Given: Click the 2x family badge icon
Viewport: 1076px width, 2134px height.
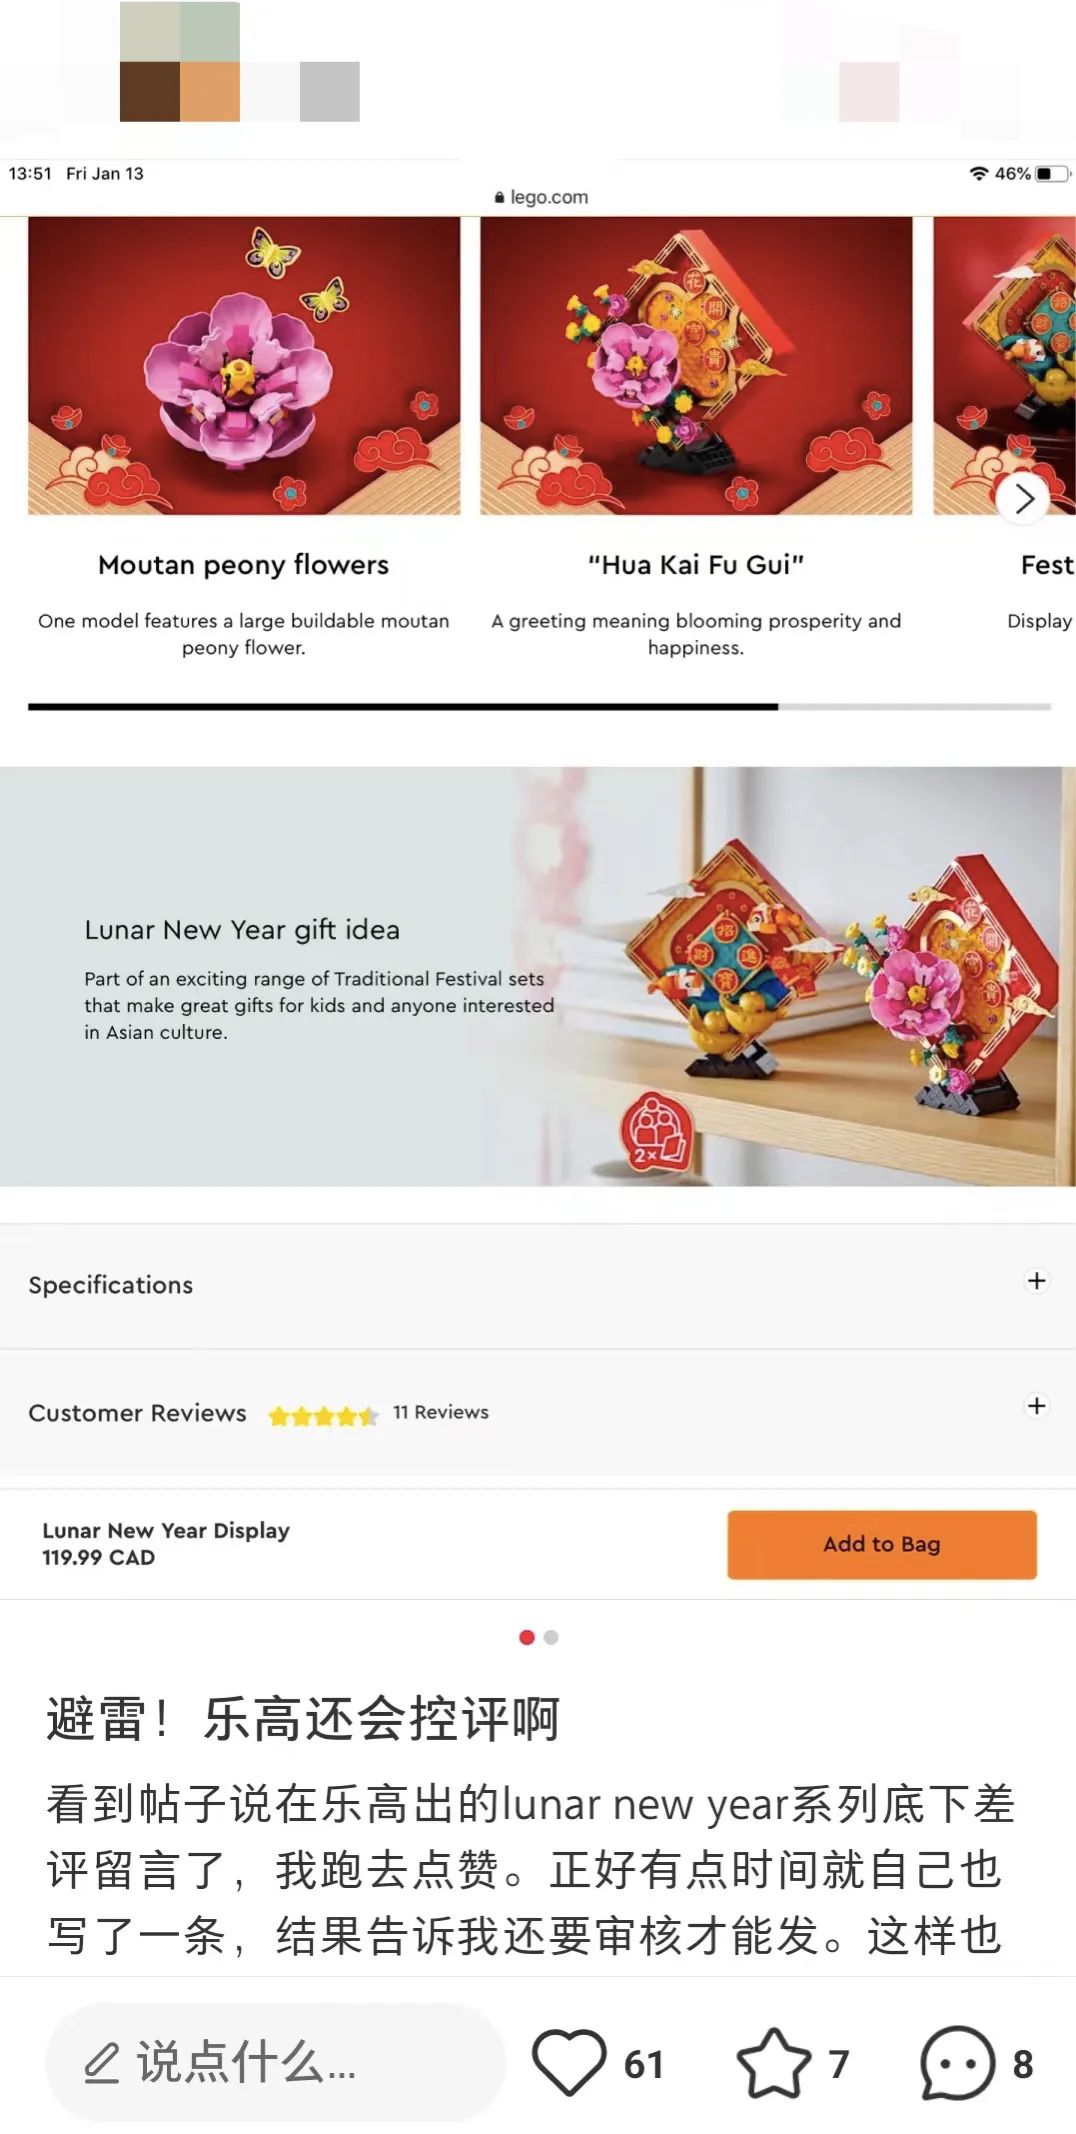Looking at the screenshot, I should pos(656,1131).
